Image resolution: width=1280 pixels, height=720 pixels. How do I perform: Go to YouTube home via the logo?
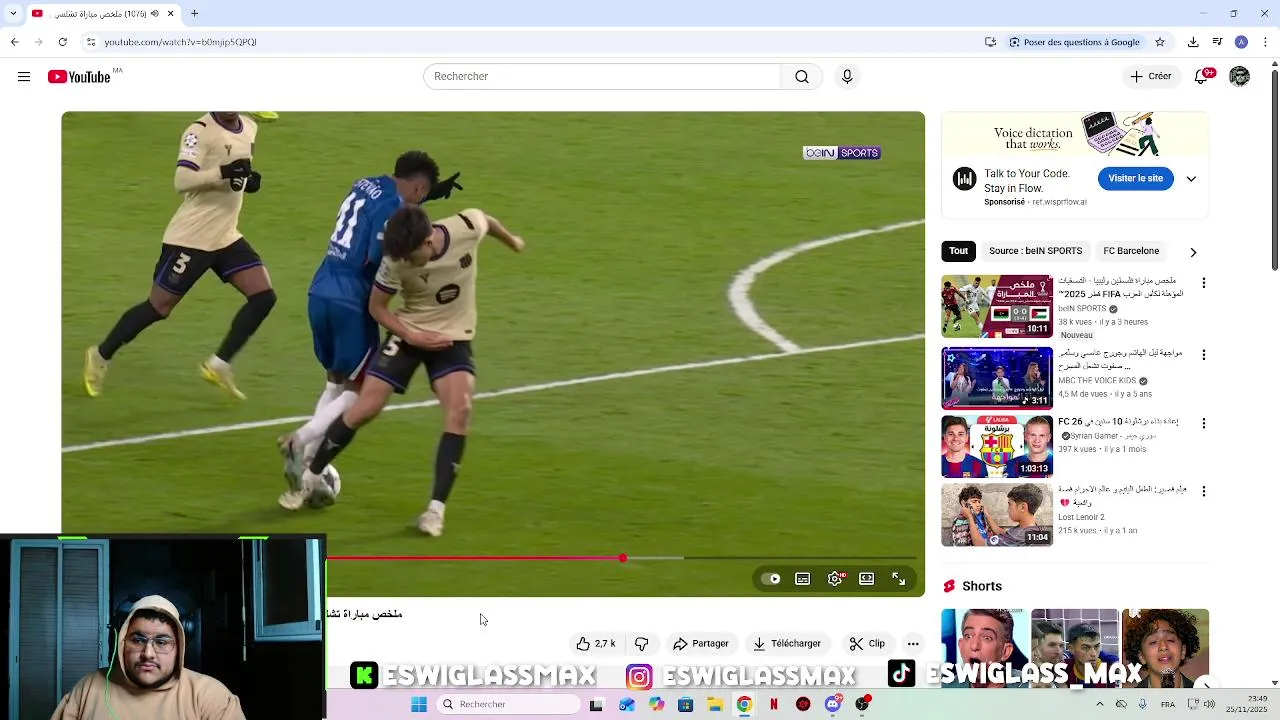(79, 77)
